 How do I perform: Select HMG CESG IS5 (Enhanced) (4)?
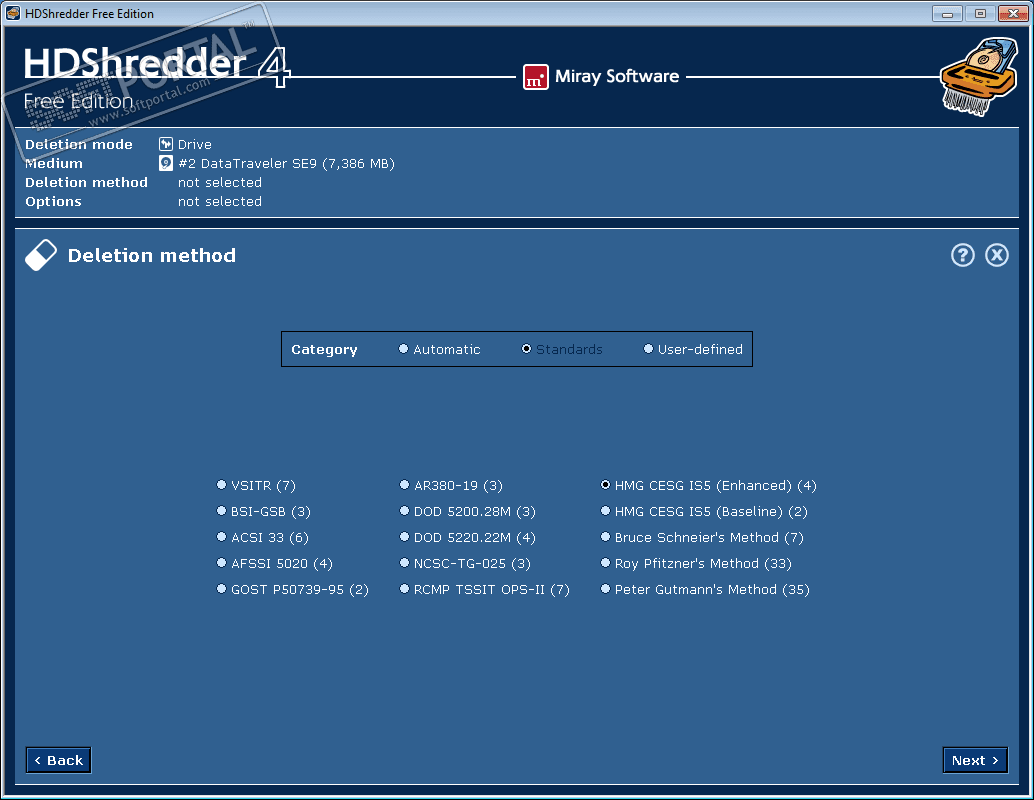(709, 485)
